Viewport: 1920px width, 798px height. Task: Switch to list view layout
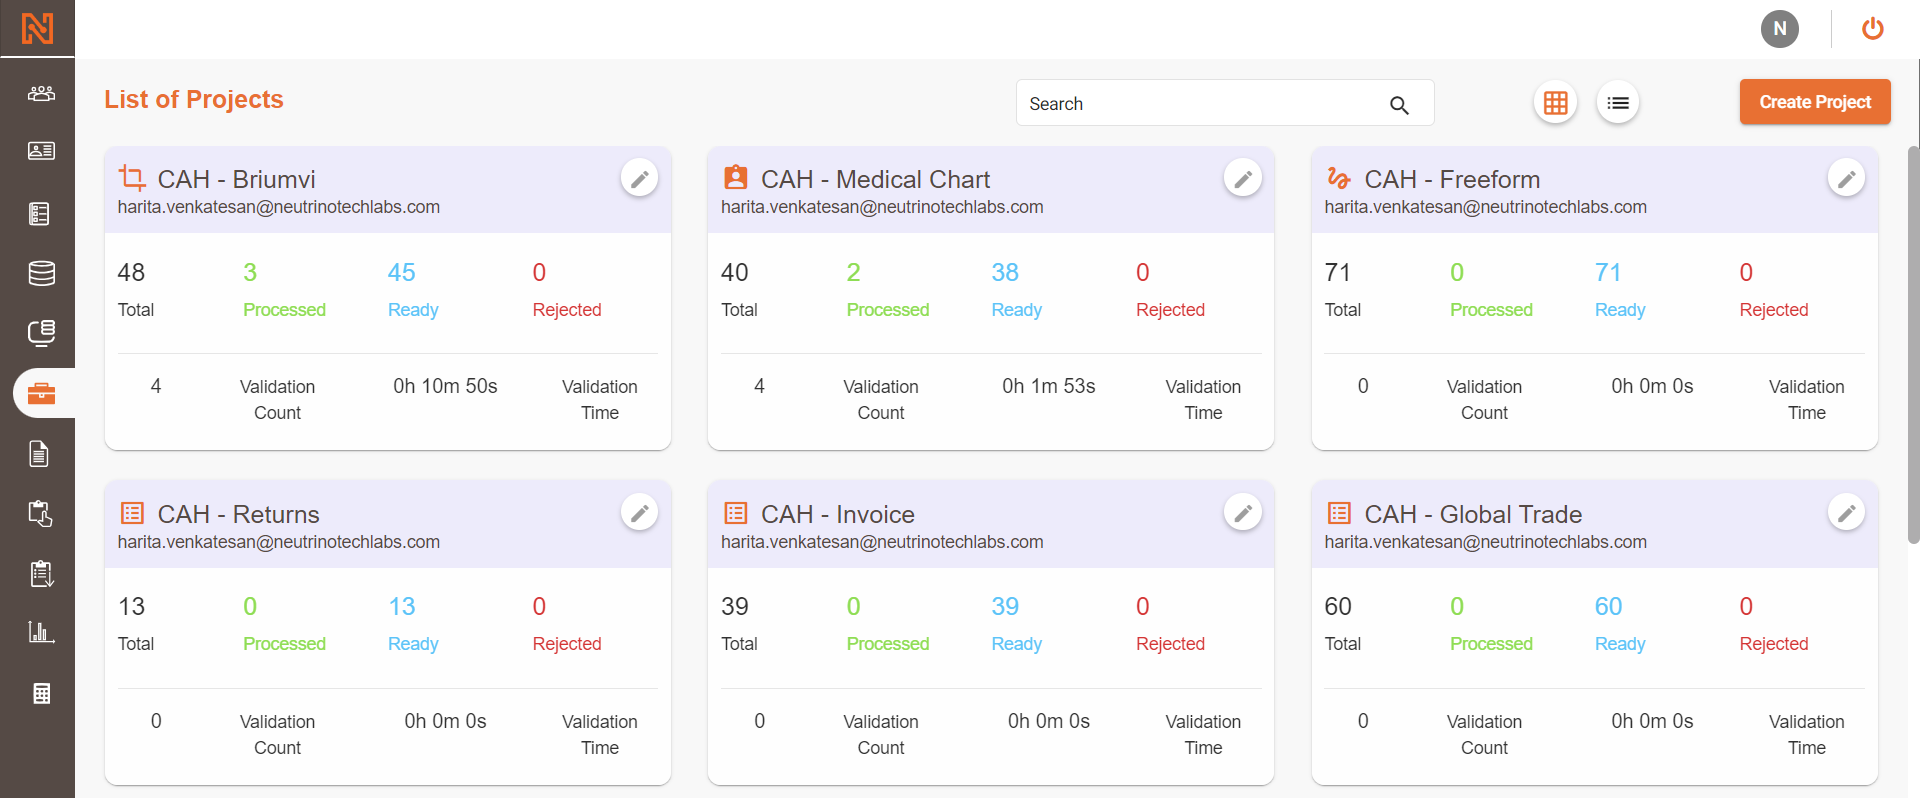[x=1618, y=103]
